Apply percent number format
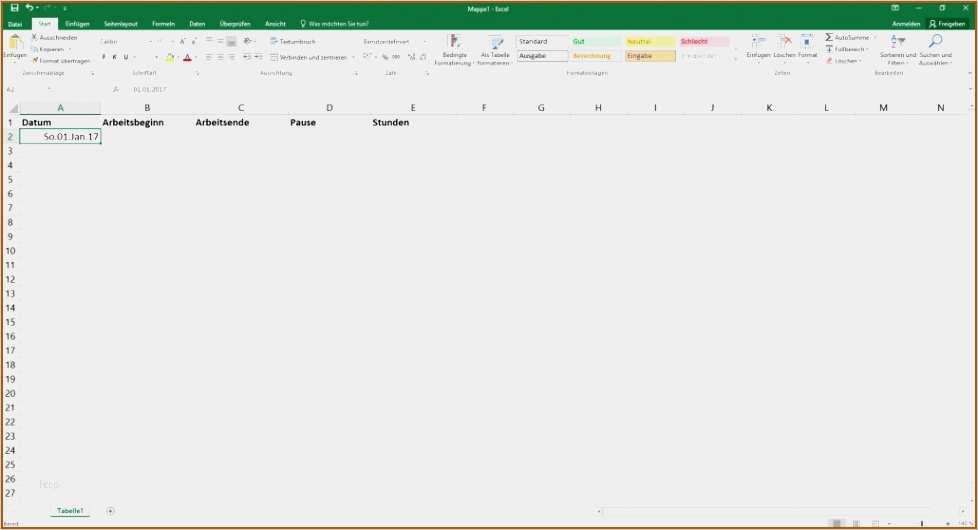The width and height of the screenshot is (978, 530). pos(385,57)
